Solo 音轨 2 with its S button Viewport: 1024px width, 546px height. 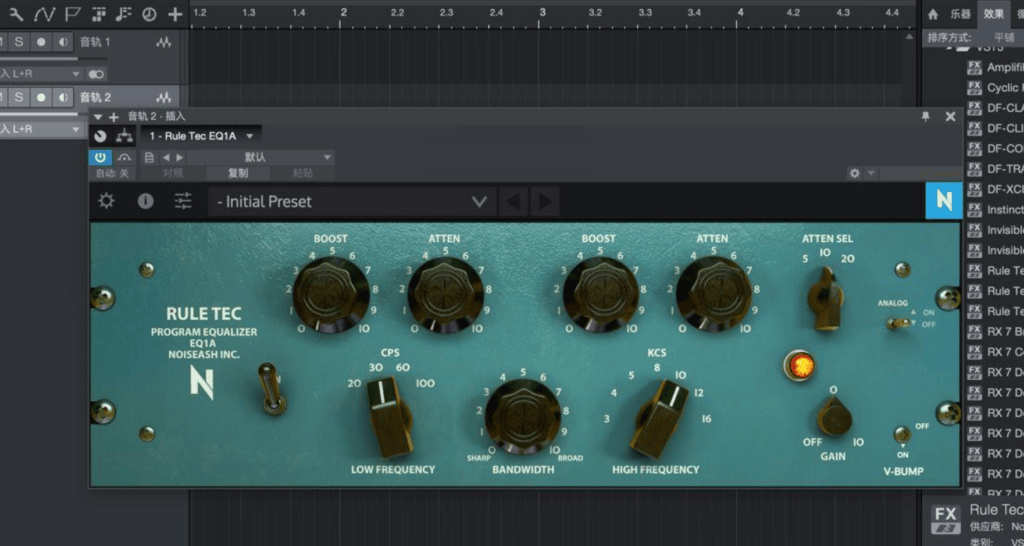click(20, 97)
